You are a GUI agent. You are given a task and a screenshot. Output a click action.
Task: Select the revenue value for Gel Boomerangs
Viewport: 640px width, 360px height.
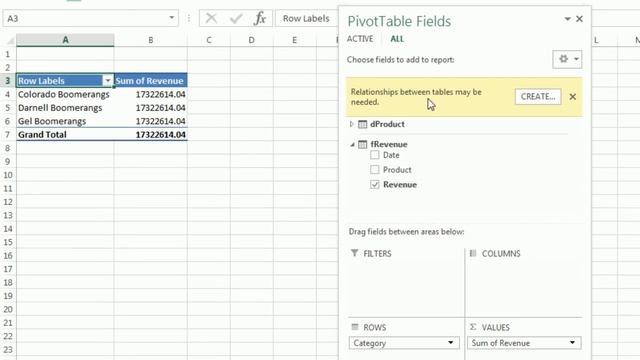tap(151, 121)
